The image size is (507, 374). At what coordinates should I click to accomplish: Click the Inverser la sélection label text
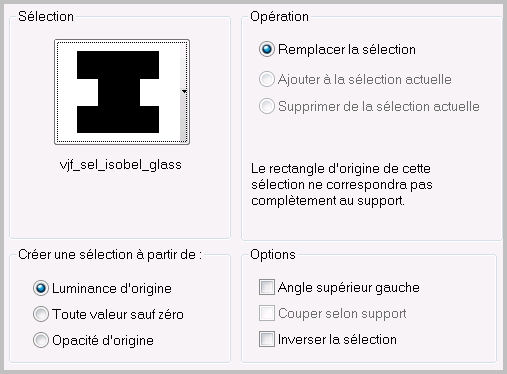pyautogui.click(x=337, y=339)
